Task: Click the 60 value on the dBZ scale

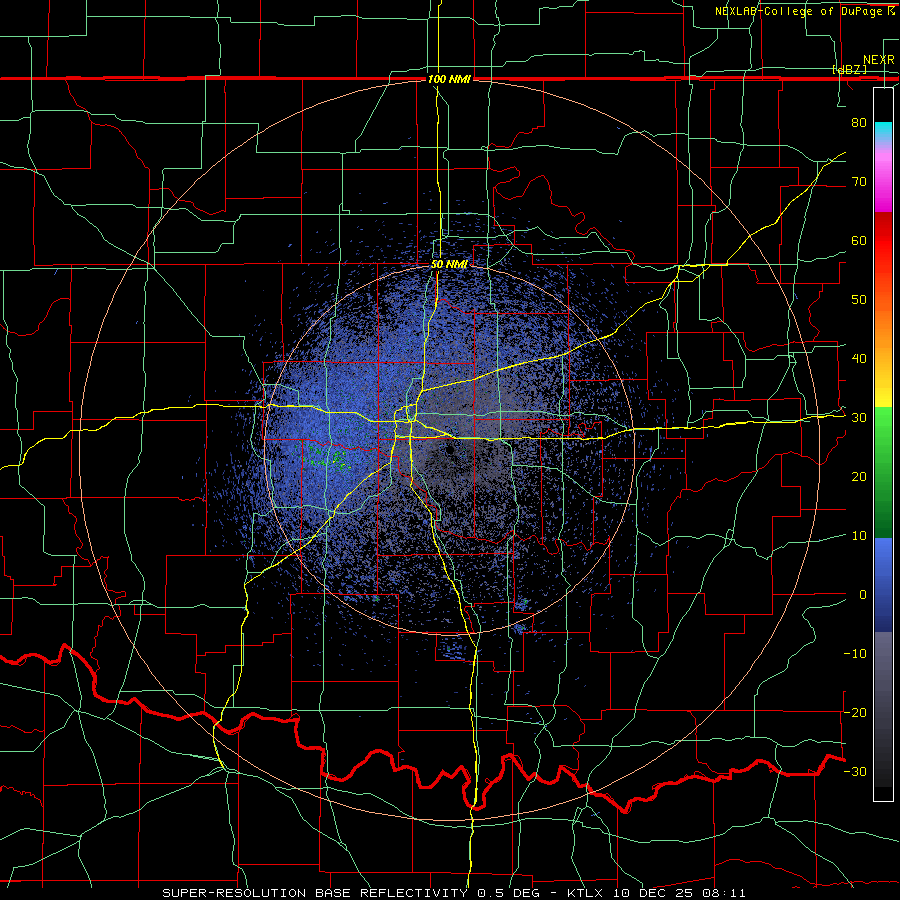Action: [859, 240]
